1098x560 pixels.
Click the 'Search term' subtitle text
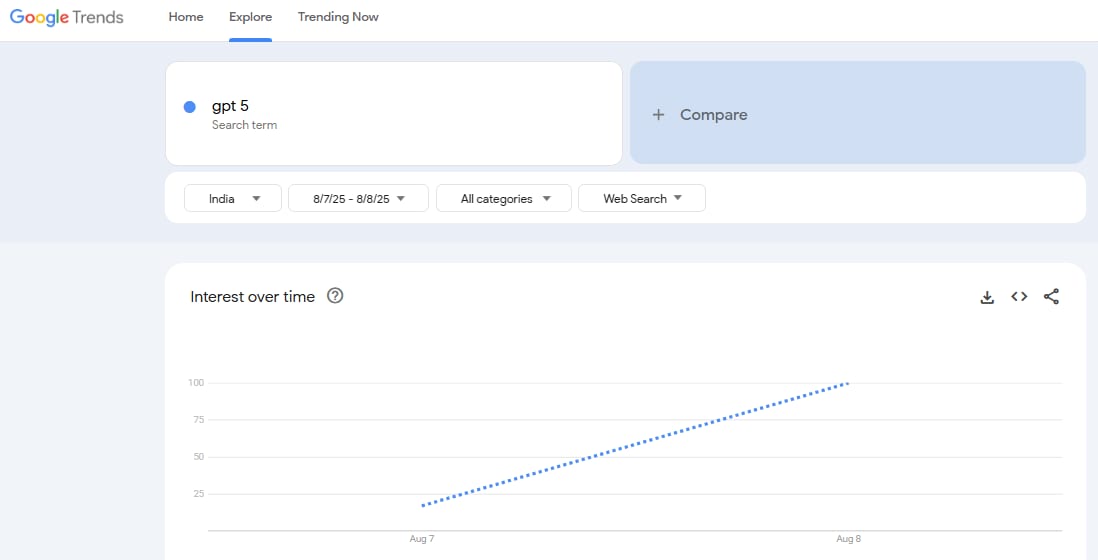(x=244, y=125)
